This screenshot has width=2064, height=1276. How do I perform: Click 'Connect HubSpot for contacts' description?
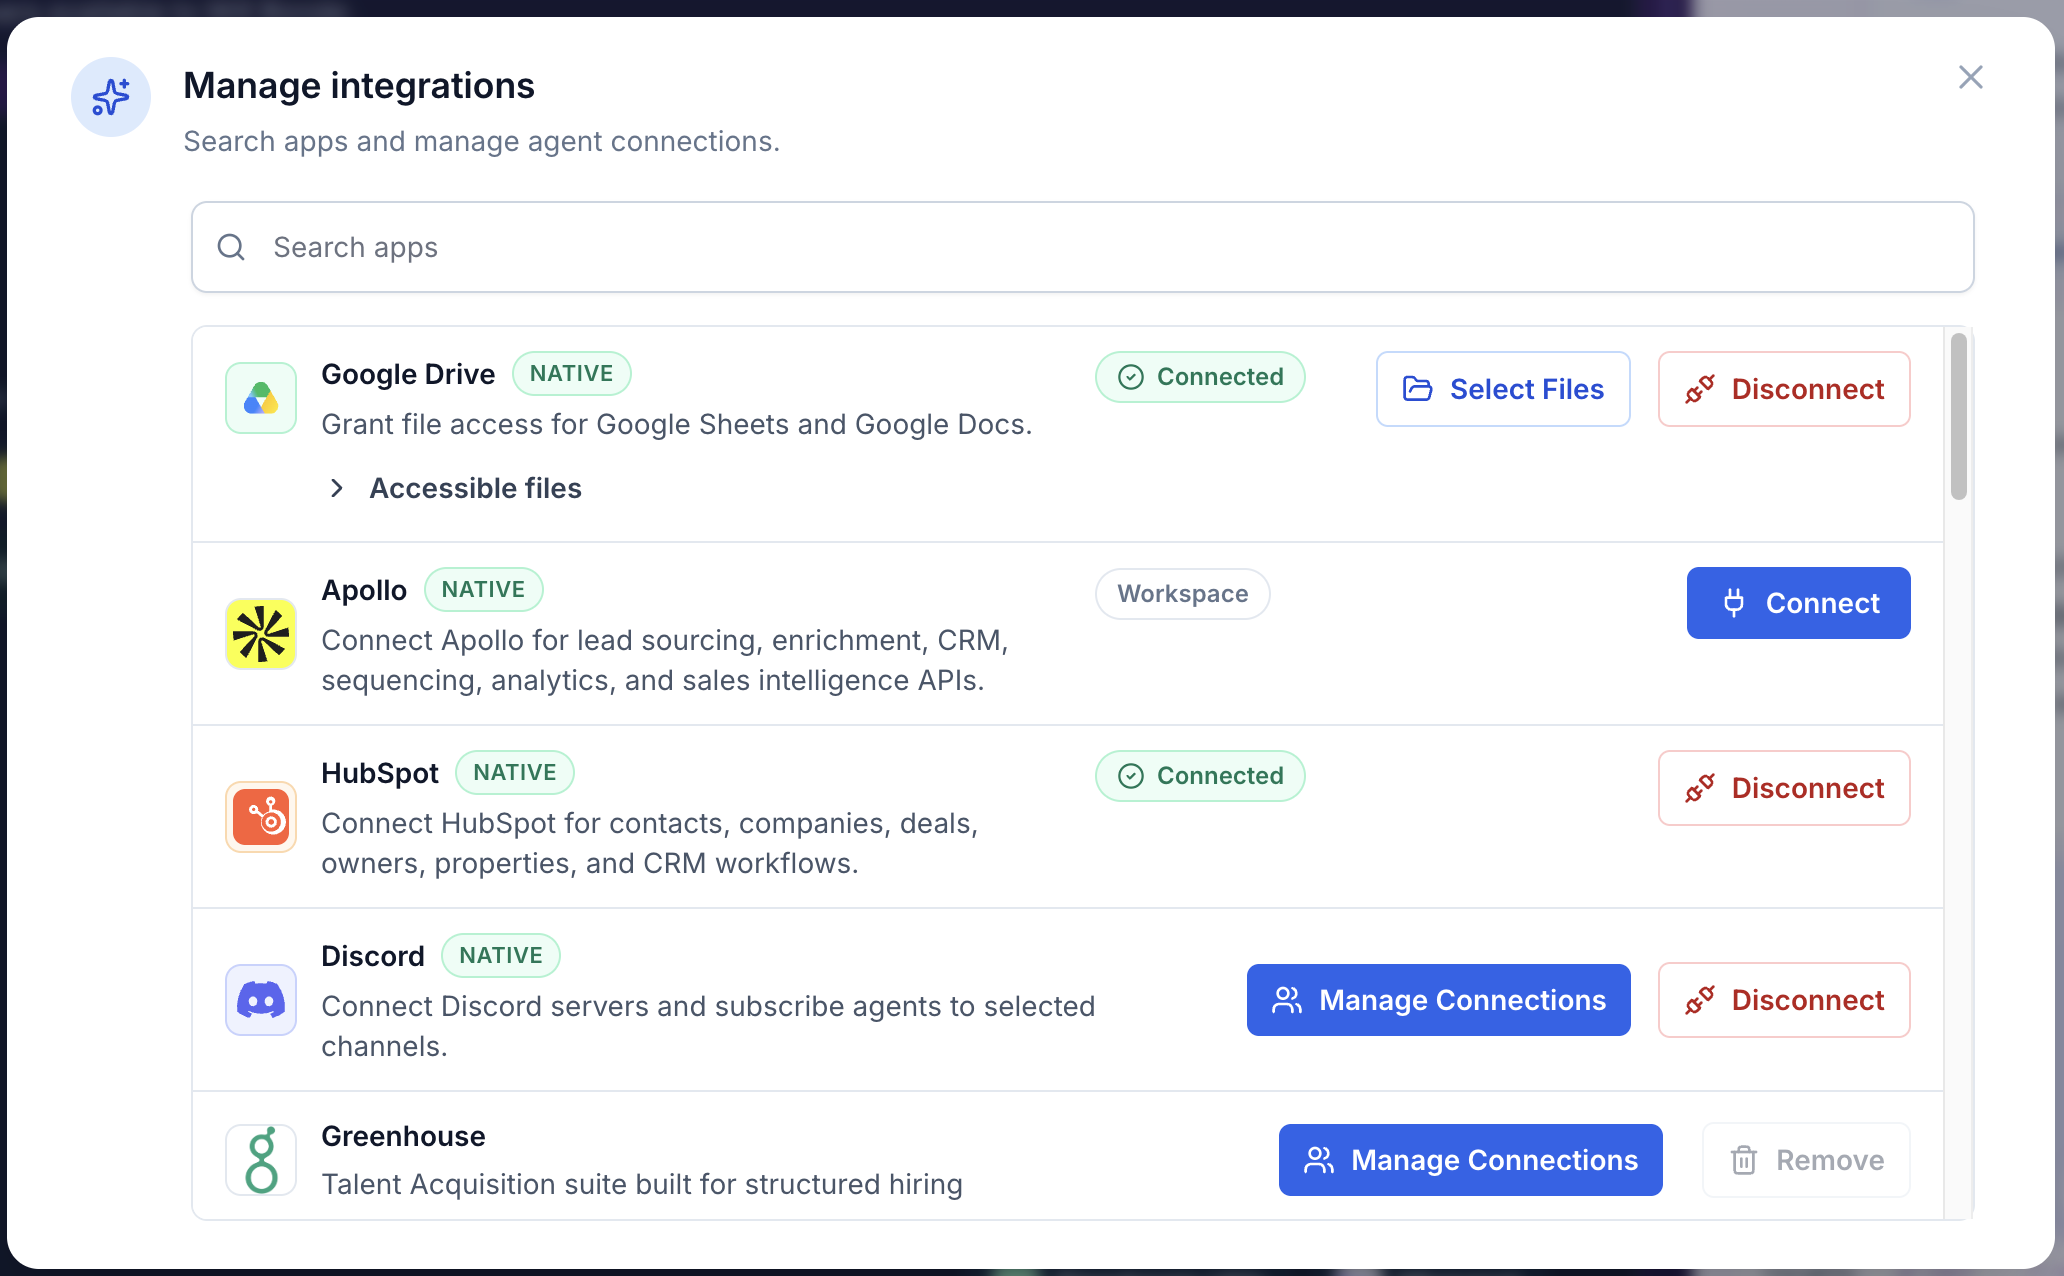[650, 843]
